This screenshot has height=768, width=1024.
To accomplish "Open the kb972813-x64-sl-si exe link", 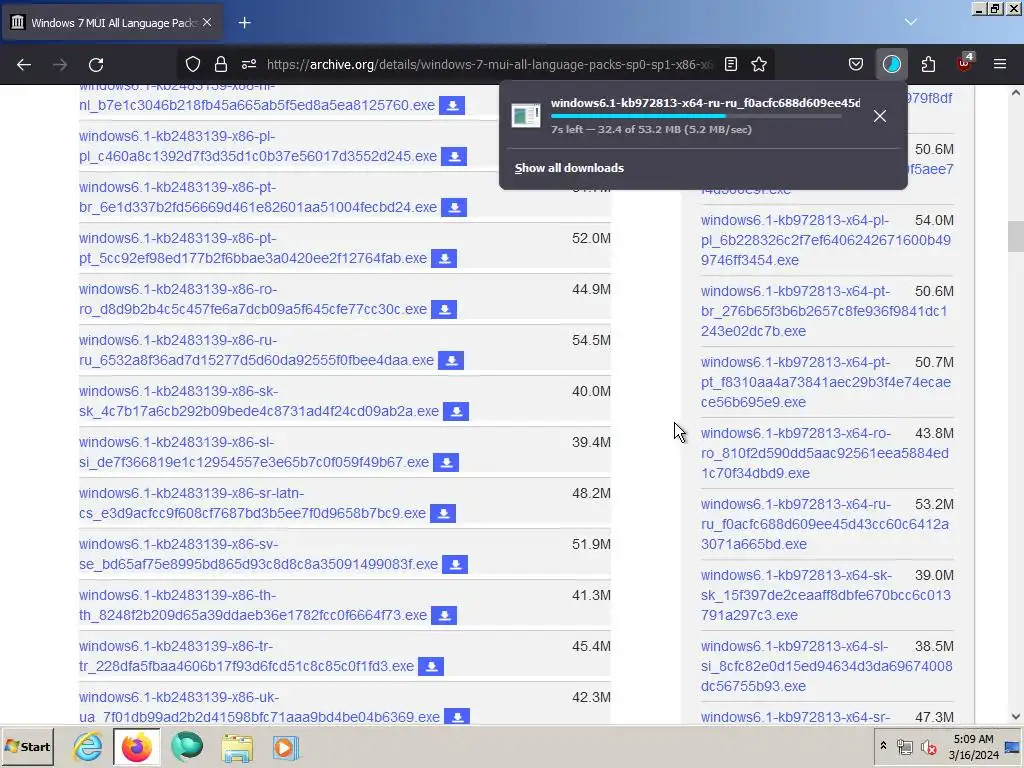I will click(x=826, y=666).
